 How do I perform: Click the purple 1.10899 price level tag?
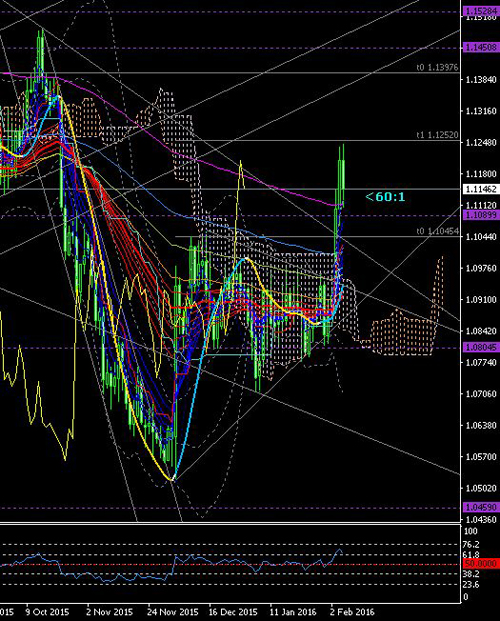[481, 215]
